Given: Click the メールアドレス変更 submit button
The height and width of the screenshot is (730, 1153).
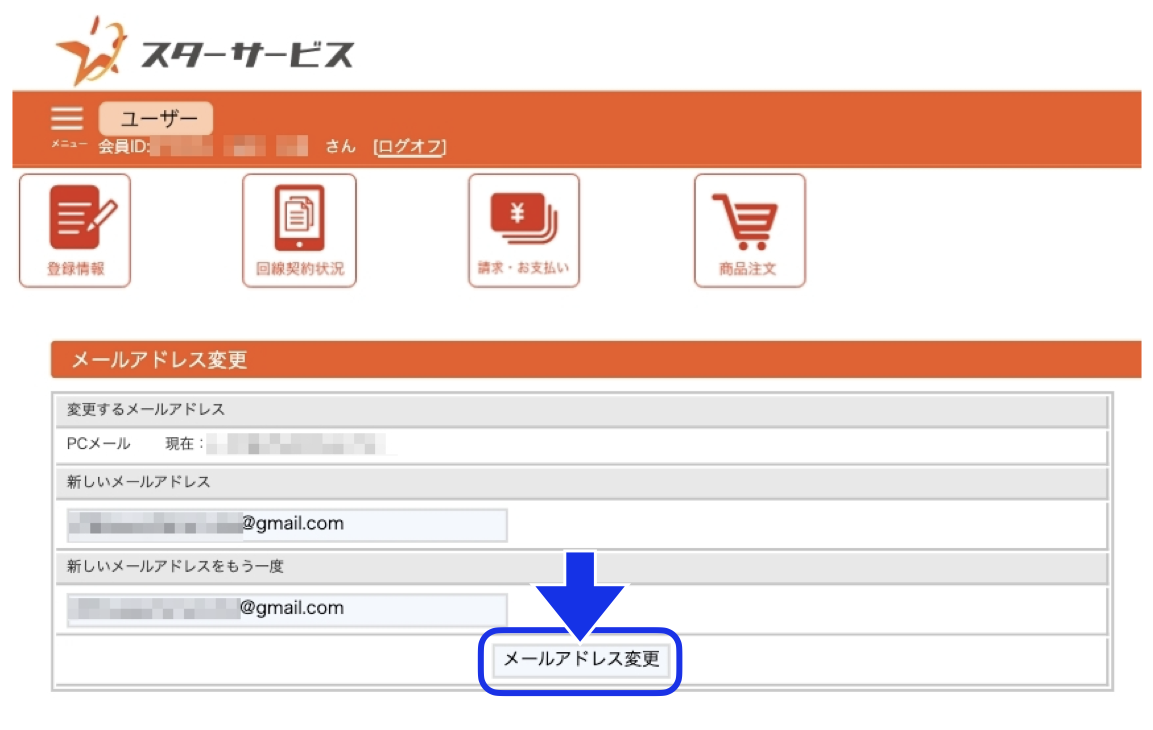Looking at the screenshot, I should (580, 659).
